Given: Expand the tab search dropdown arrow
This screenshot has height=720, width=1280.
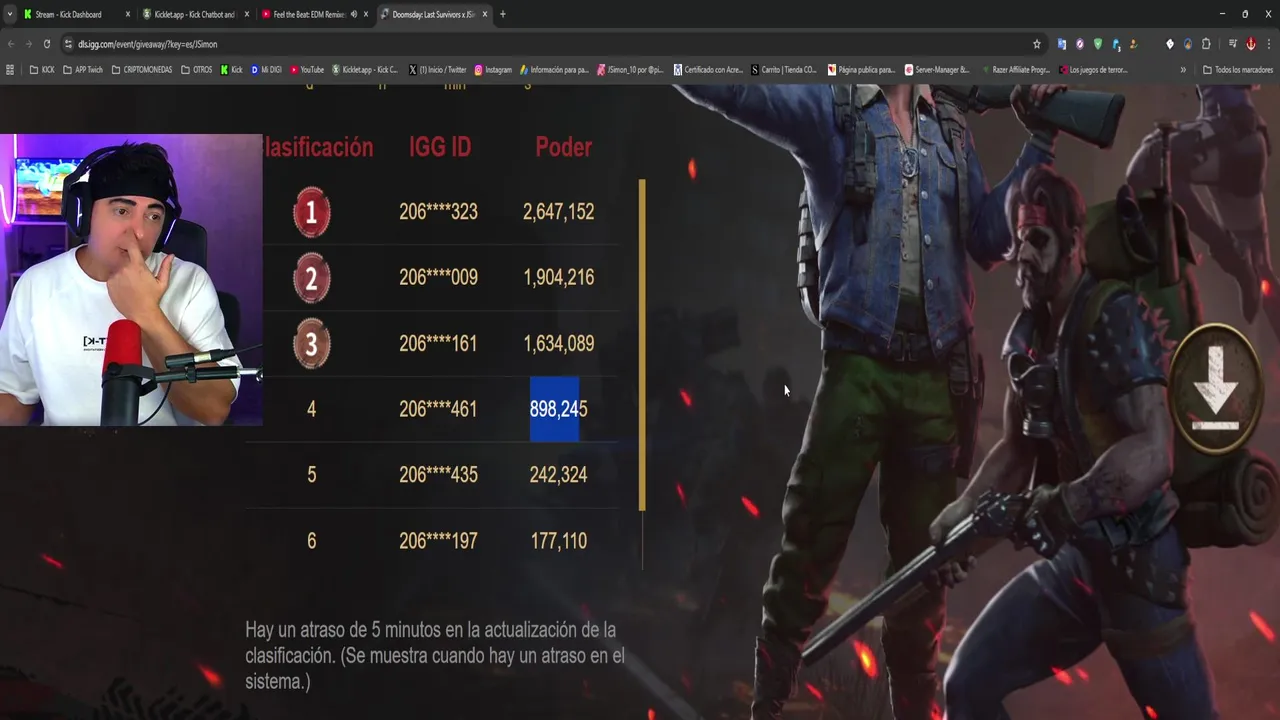Looking at the screenshot, I should point(9,14).
